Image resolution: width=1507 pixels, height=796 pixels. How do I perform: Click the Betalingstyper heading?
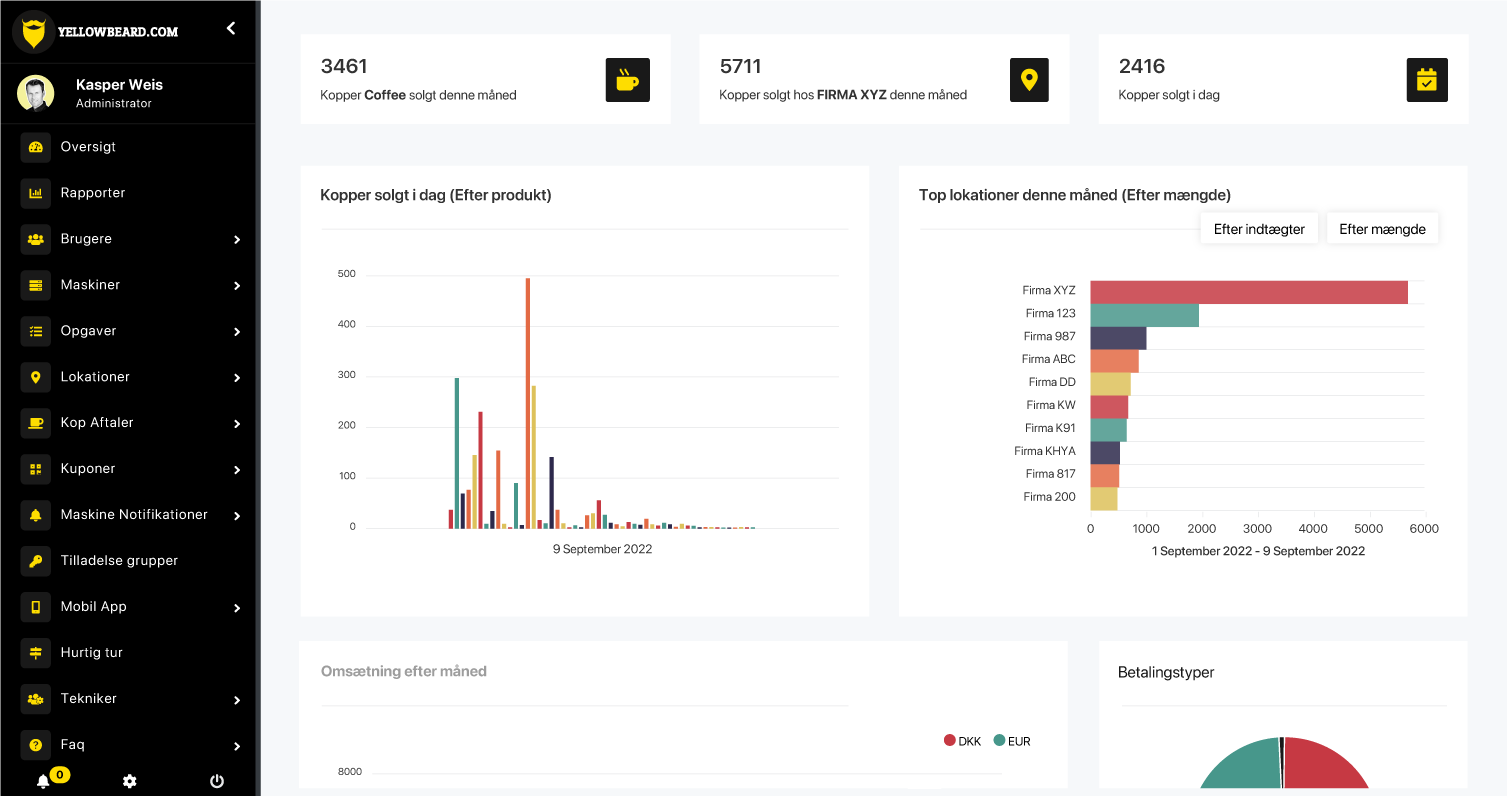[1166, 672]
